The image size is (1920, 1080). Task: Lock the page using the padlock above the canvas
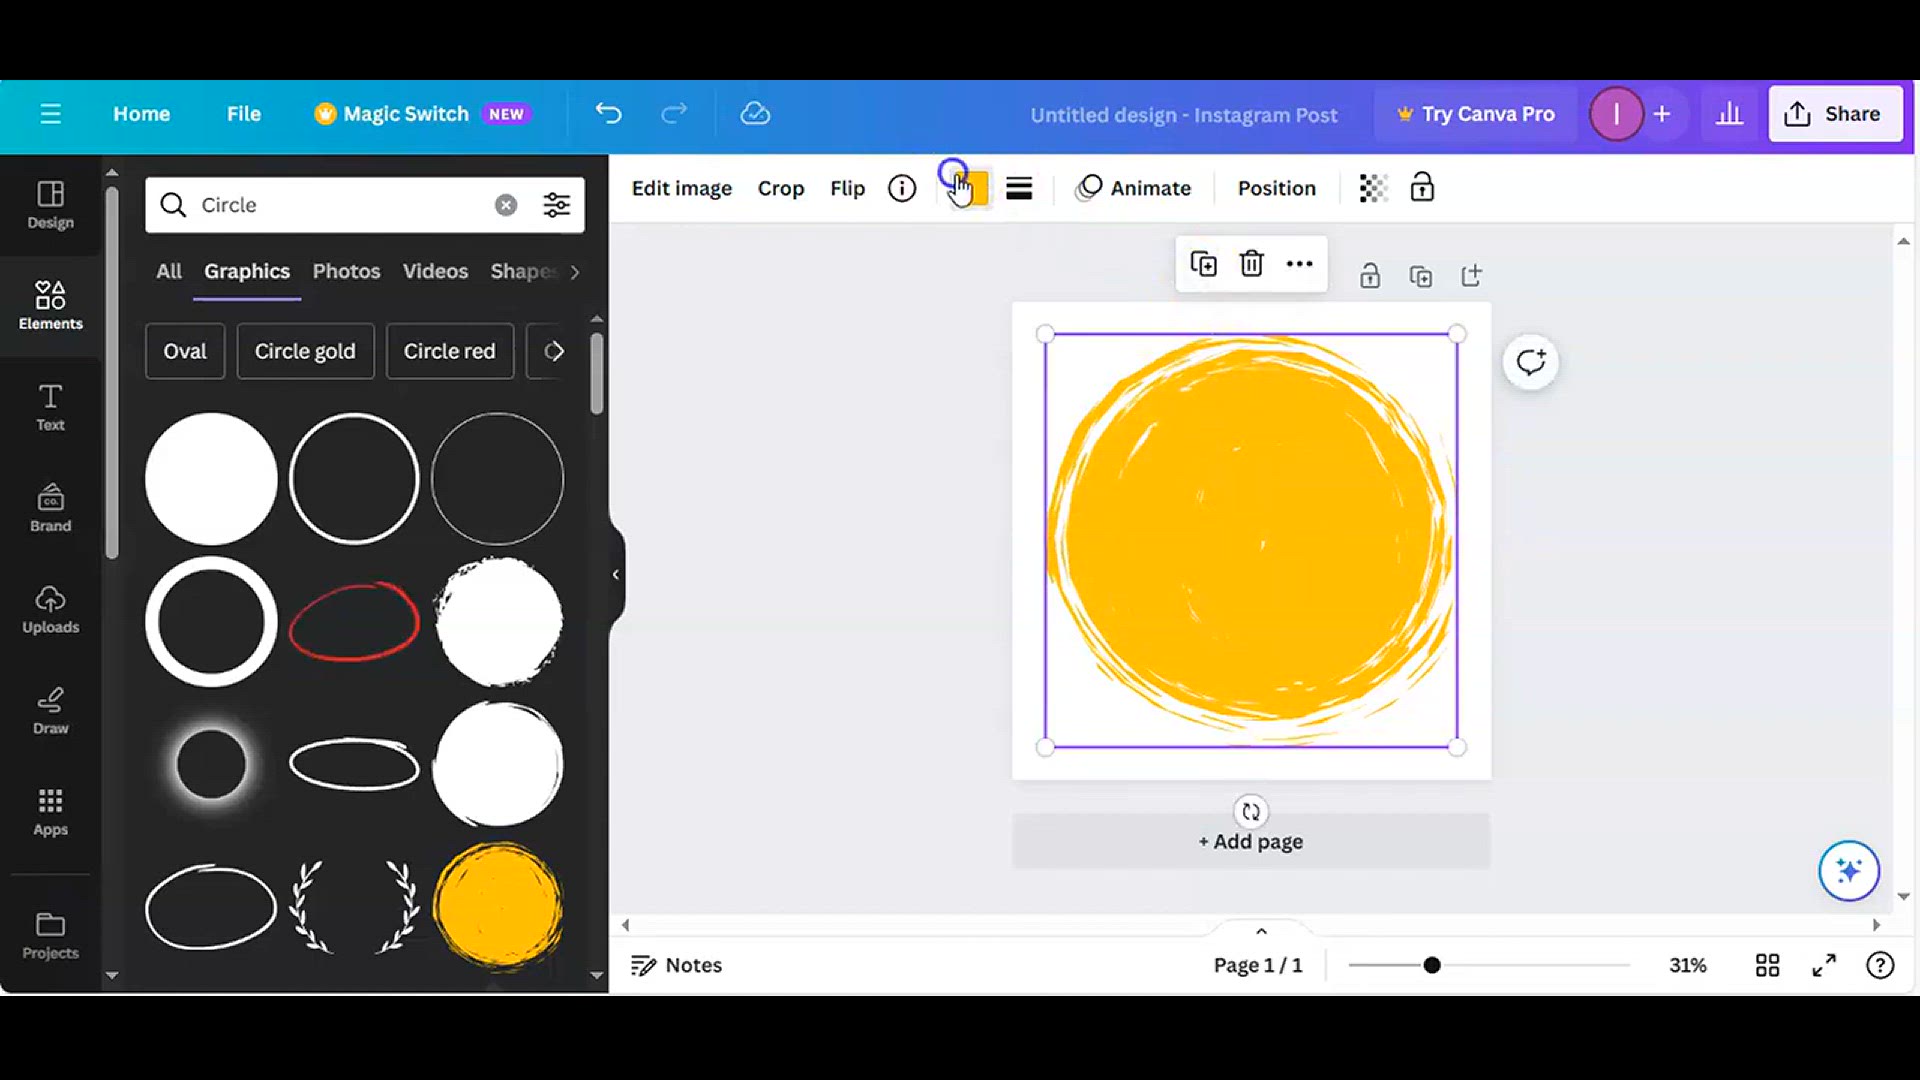click(x=1370, y=276)
